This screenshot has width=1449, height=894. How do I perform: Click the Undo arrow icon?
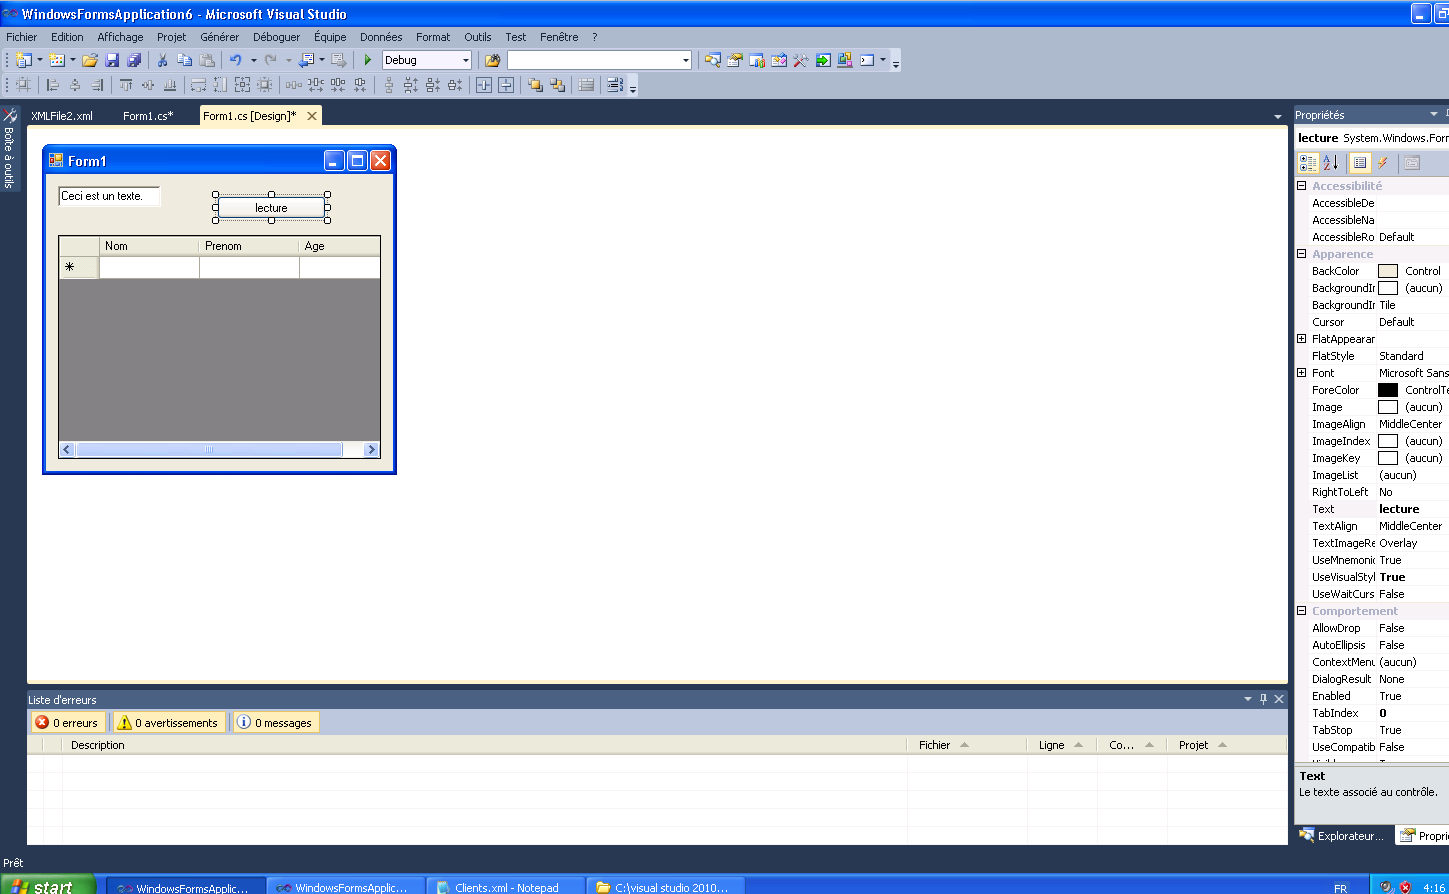pos(236,60)
